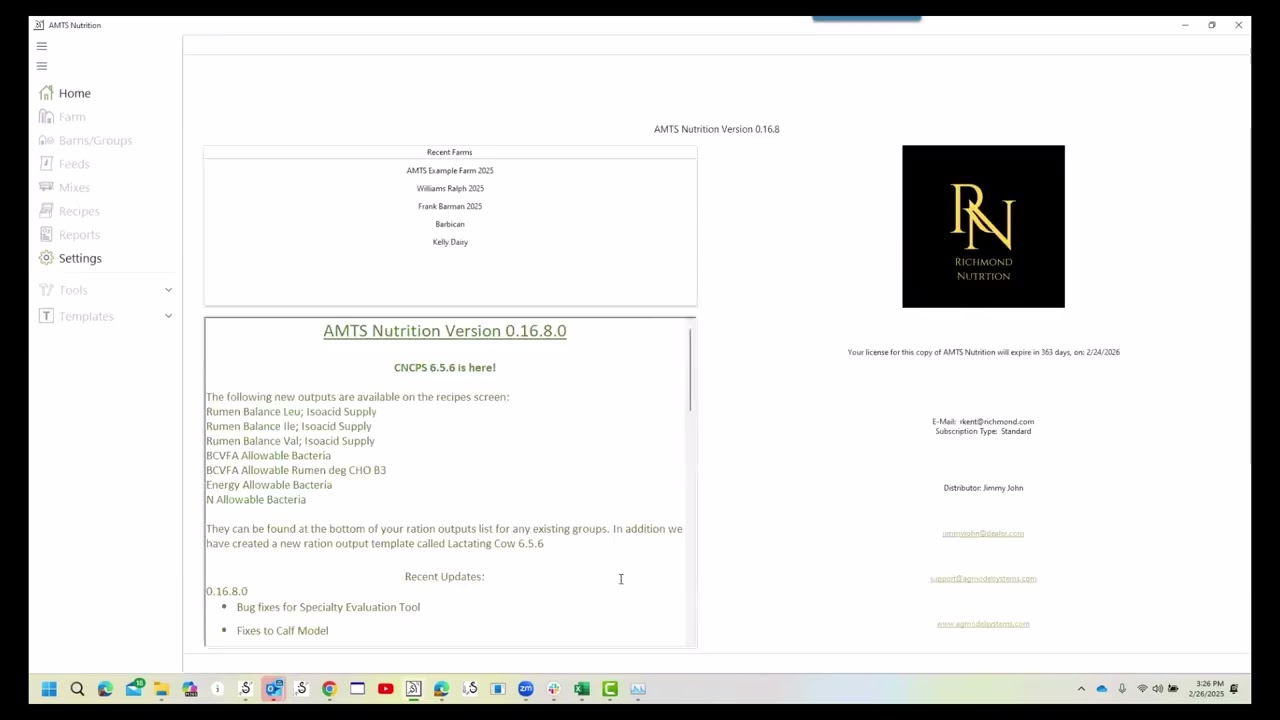1280x720 pixels.
Task: Switch to Outlook in the taskbar
Action: (273, 689)
